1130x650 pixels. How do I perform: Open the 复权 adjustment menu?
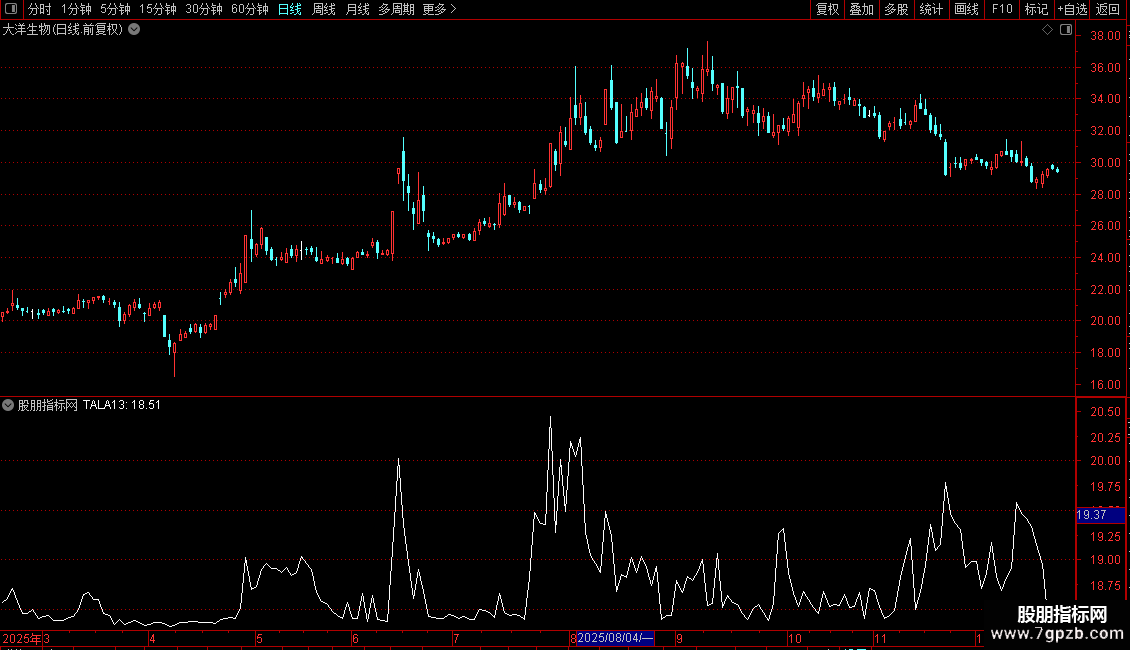pos(827,9)
